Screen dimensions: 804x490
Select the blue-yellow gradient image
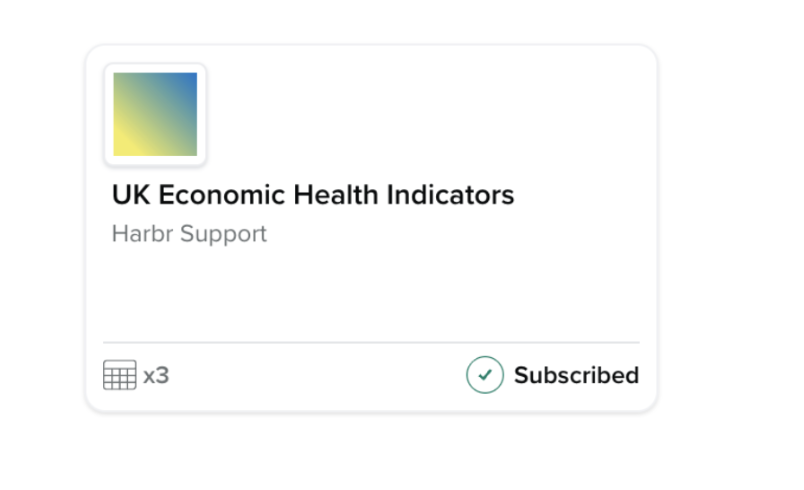point(155,114)
